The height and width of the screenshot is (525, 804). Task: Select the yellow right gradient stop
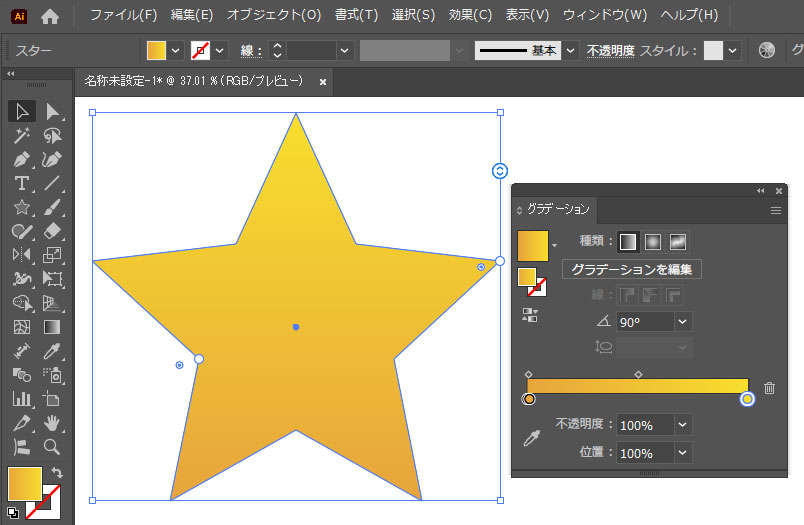[x=747, y=400]
